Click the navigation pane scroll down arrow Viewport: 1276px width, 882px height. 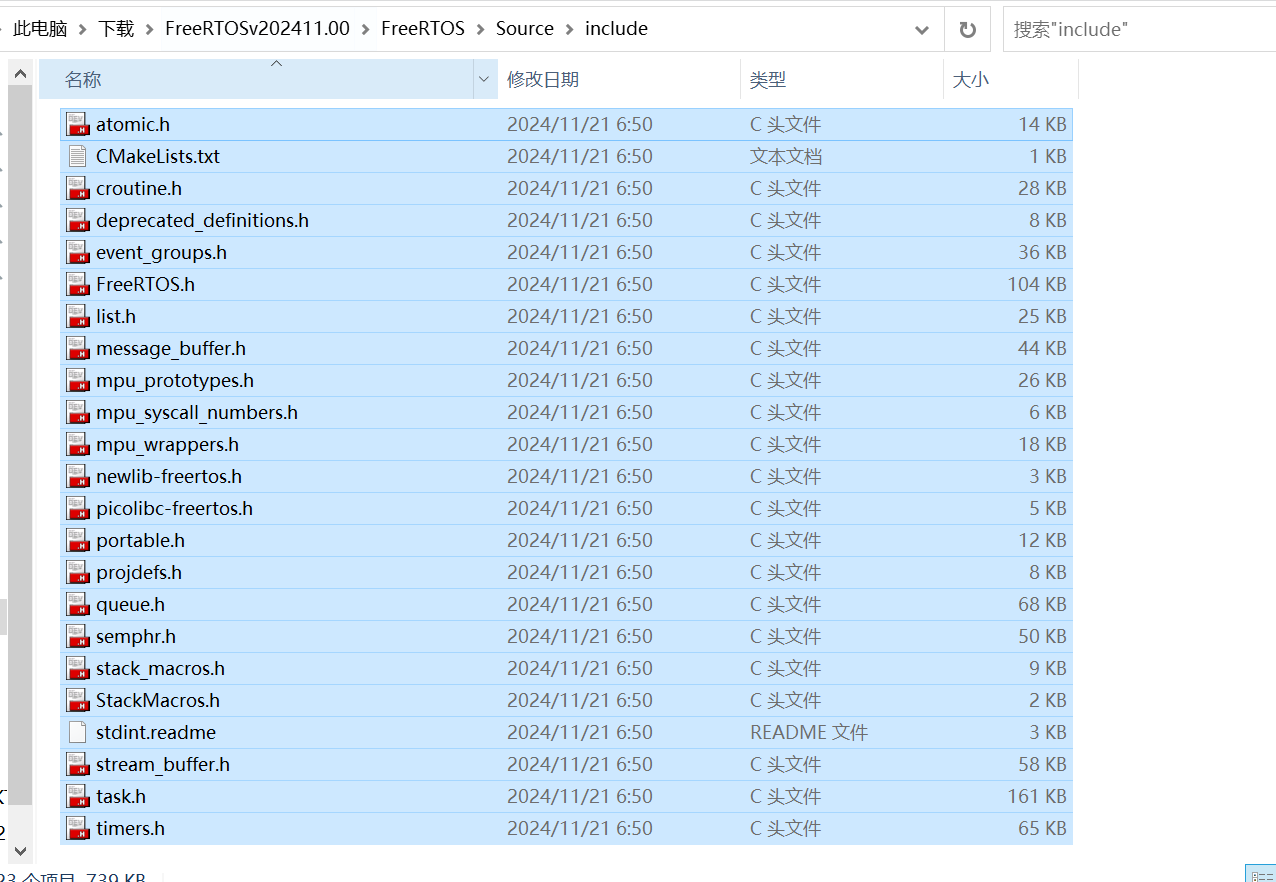[20, 851]
